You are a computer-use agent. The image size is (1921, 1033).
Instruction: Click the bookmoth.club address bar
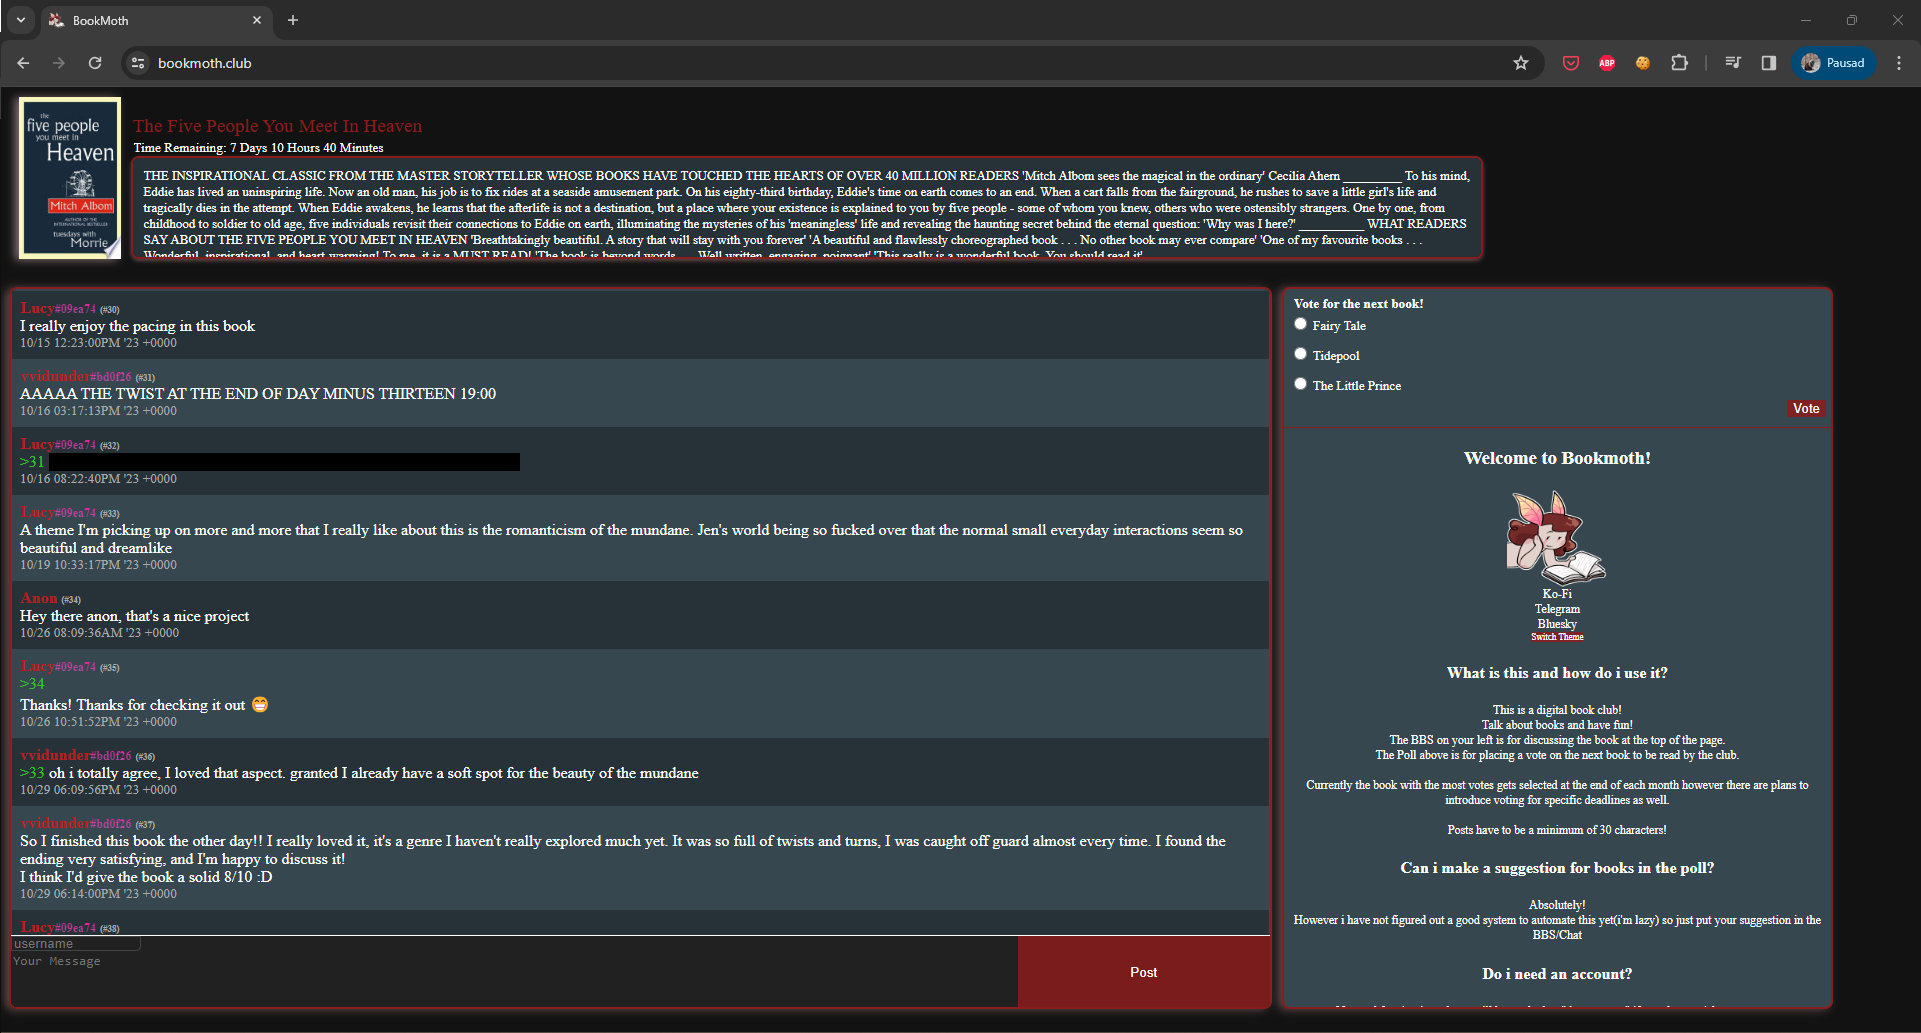coord(830,63)
